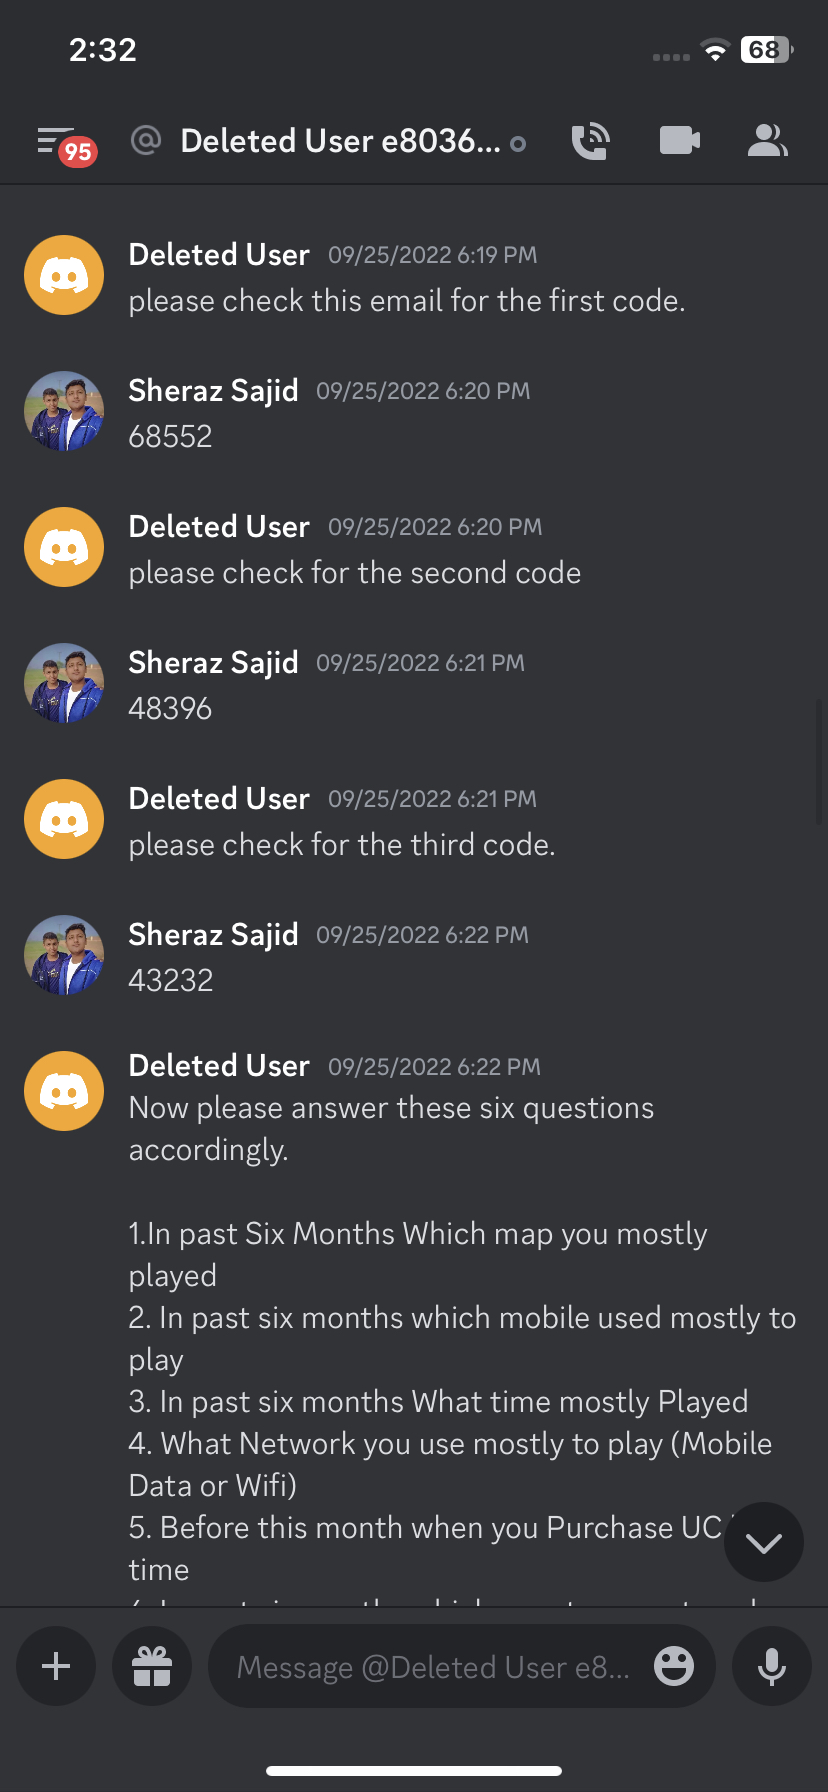
Task: Jump to latest messages with down chevron
Action: point(764,1542)
